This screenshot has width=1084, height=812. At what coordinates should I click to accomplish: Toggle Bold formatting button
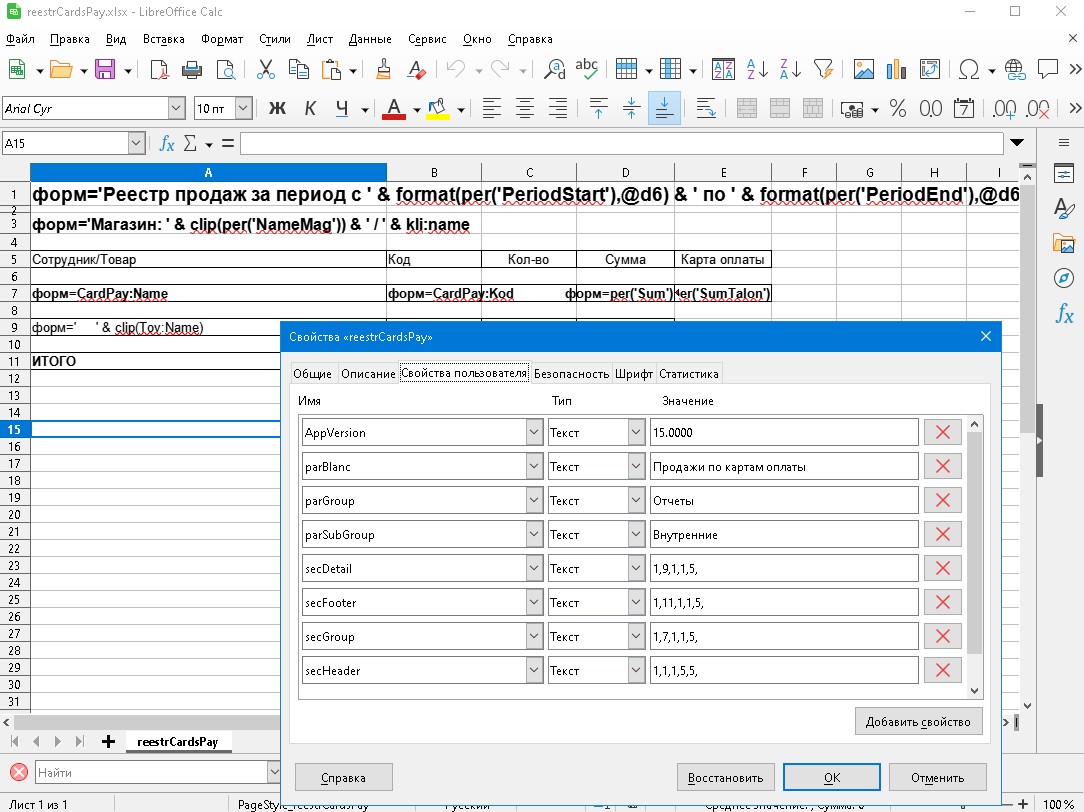pos(278,108)
